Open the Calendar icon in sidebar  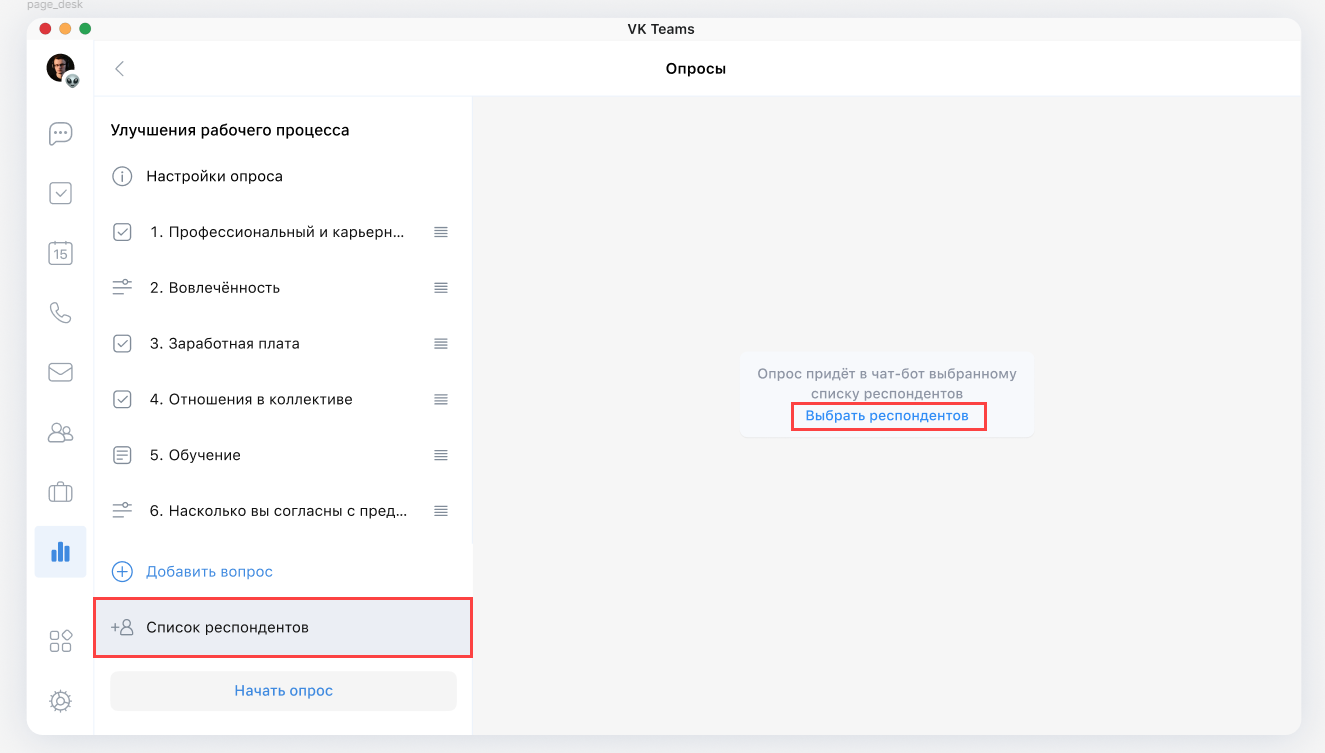point(60,253)
